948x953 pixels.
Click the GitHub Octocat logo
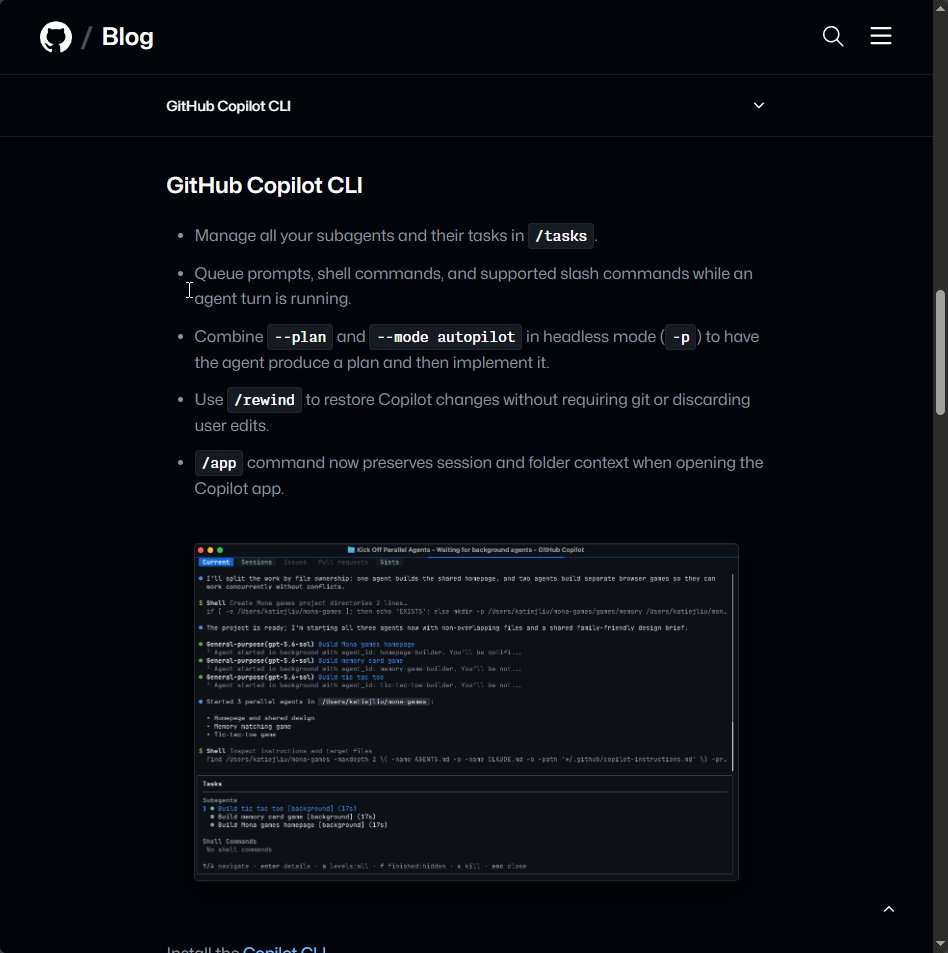(56, 37)
